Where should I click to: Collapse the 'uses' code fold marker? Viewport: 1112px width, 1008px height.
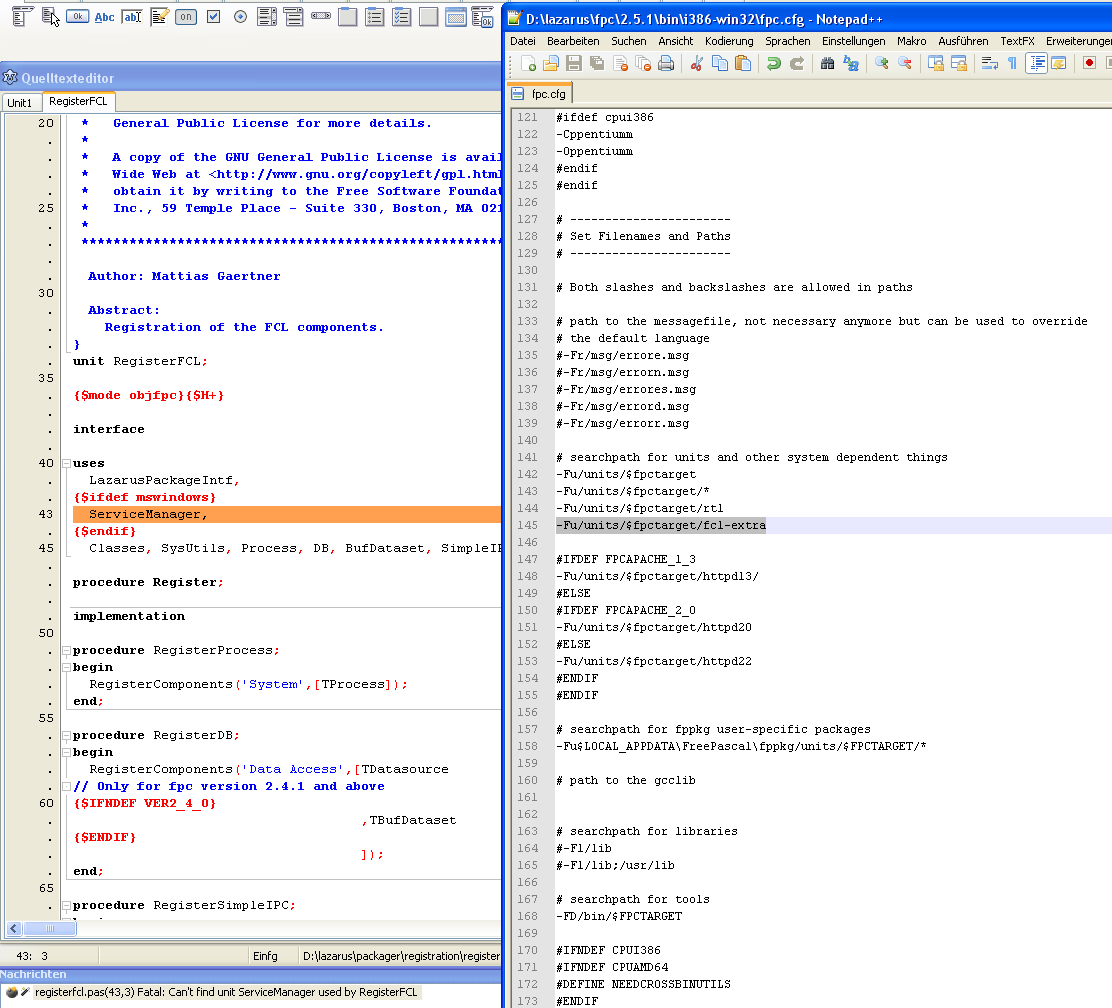coord(66,464)
